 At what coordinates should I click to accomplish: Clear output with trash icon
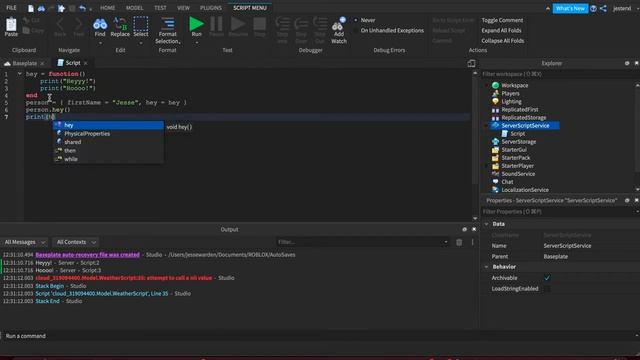tap(459, 242)
